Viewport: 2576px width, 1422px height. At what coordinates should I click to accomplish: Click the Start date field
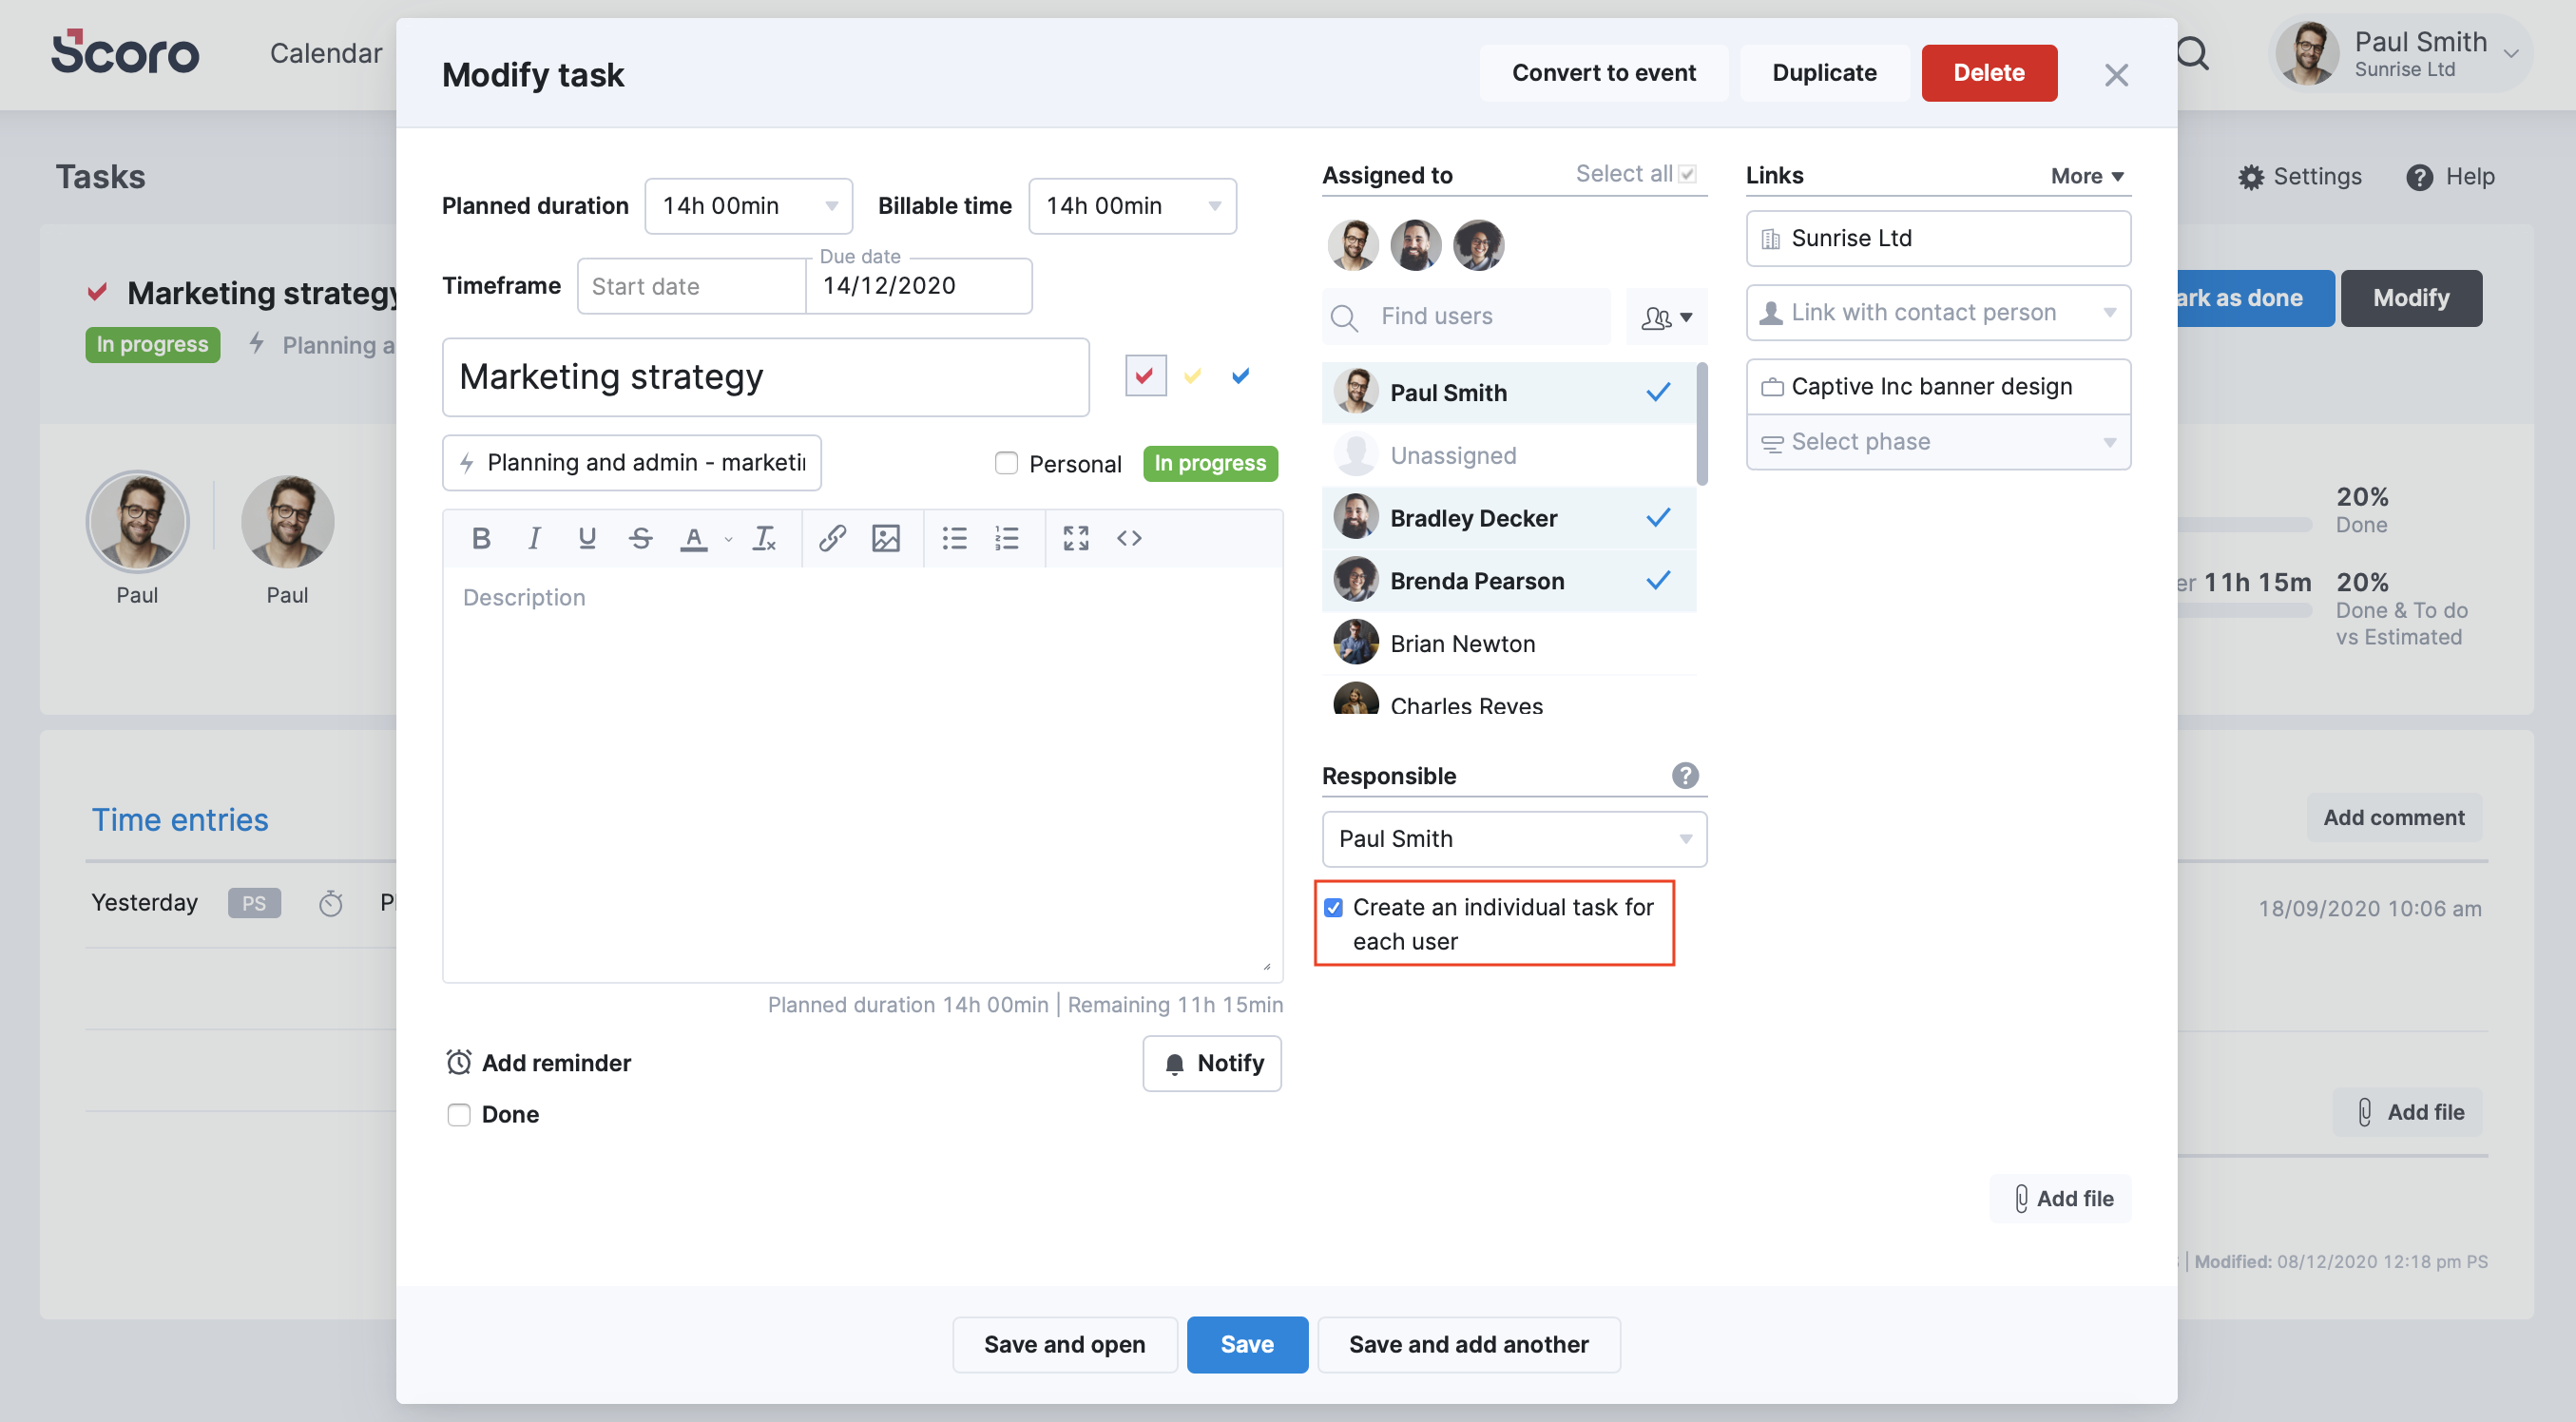[x=691, y=286]
